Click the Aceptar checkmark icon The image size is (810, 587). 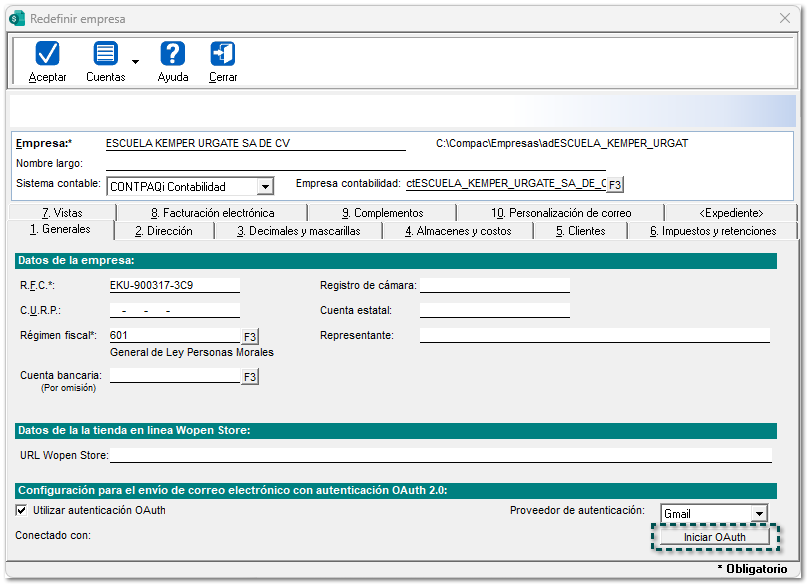point(47,54)
